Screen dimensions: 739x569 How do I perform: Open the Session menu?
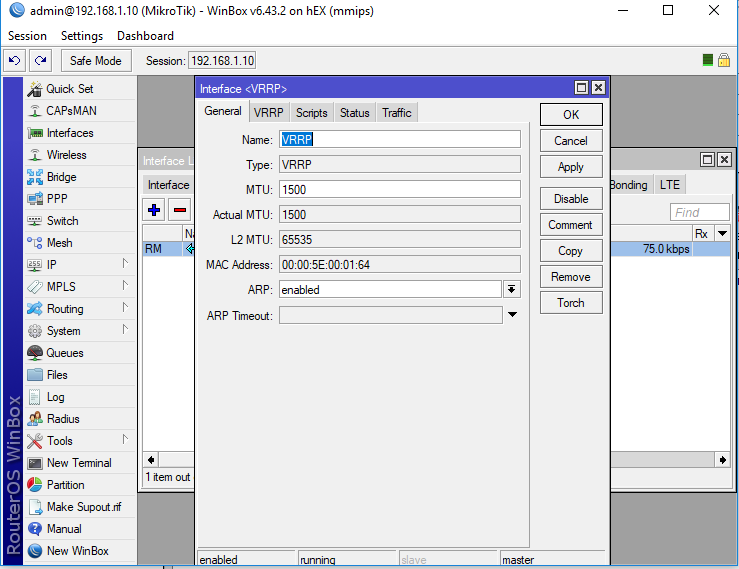click(27, 36)
